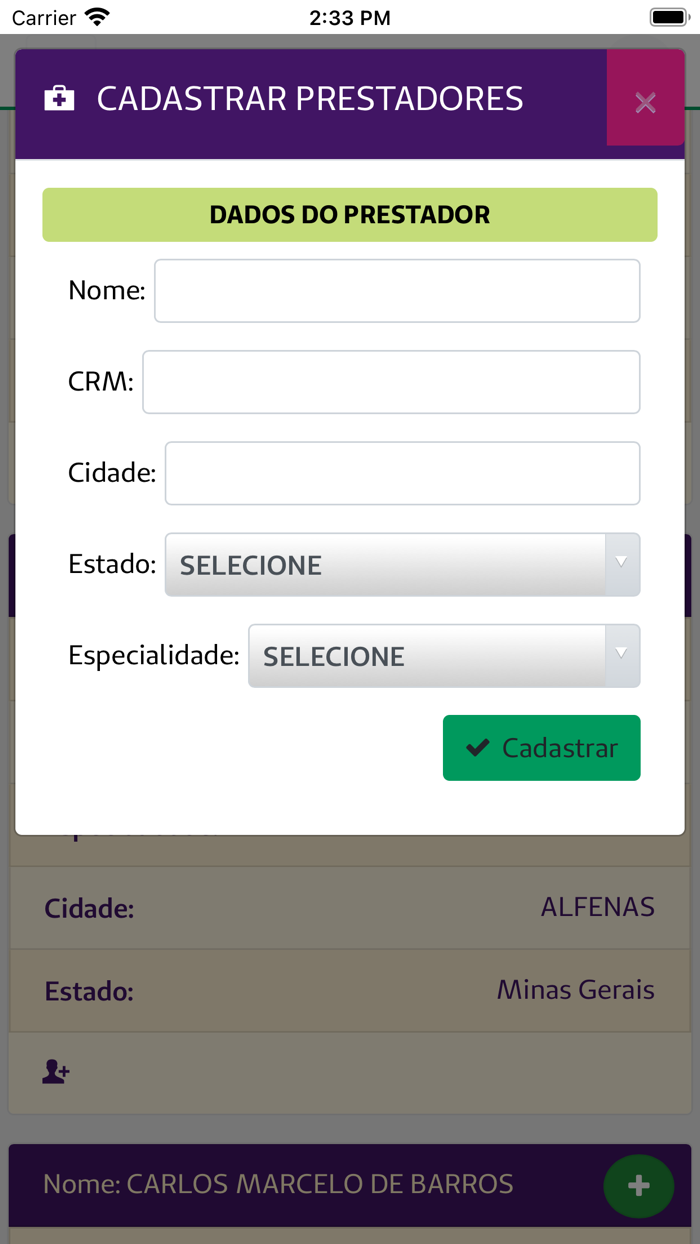
Task: Click inside the Nome input field
Action: pyautogui.click(x=396, y=290)
